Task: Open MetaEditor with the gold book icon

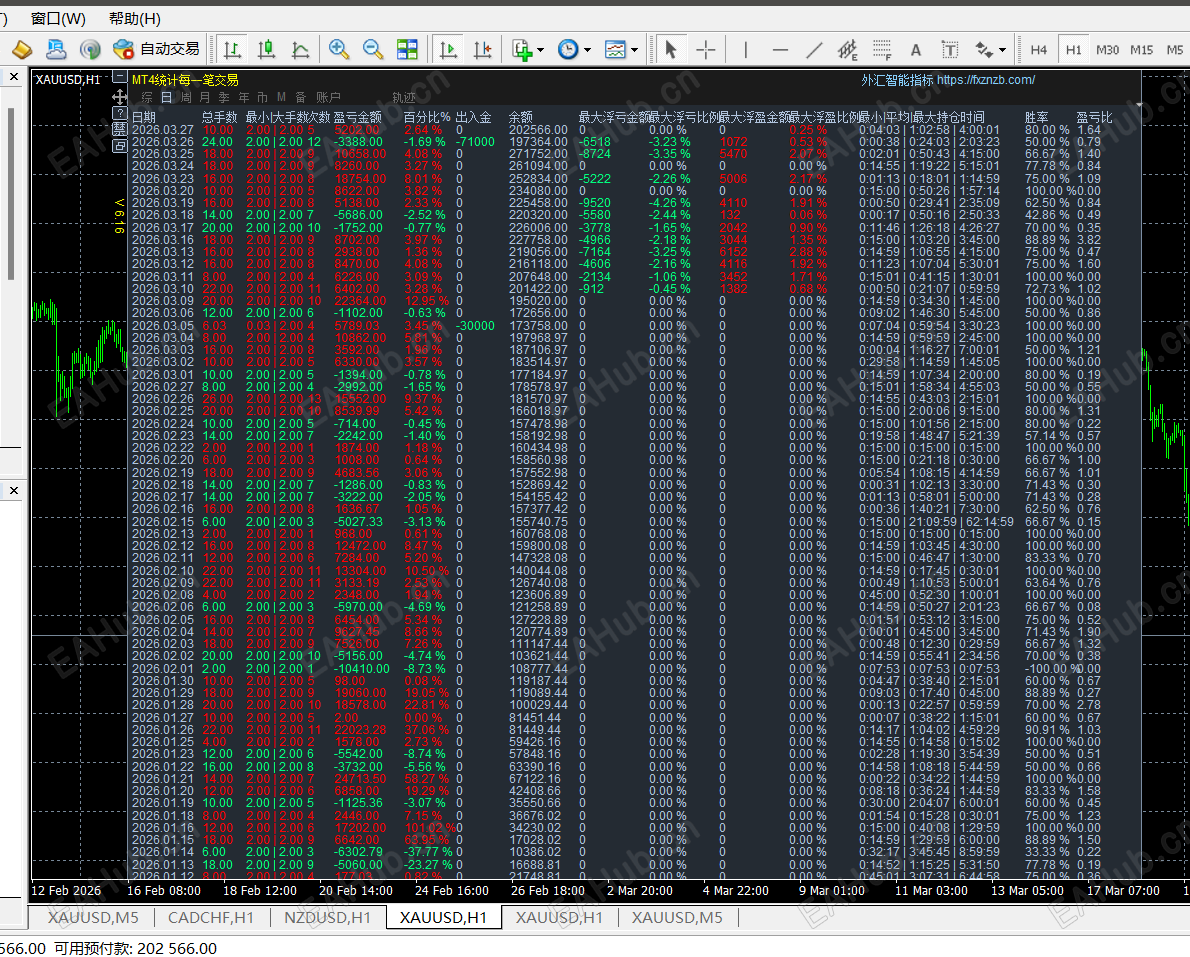Action: (x=22, y=49)
